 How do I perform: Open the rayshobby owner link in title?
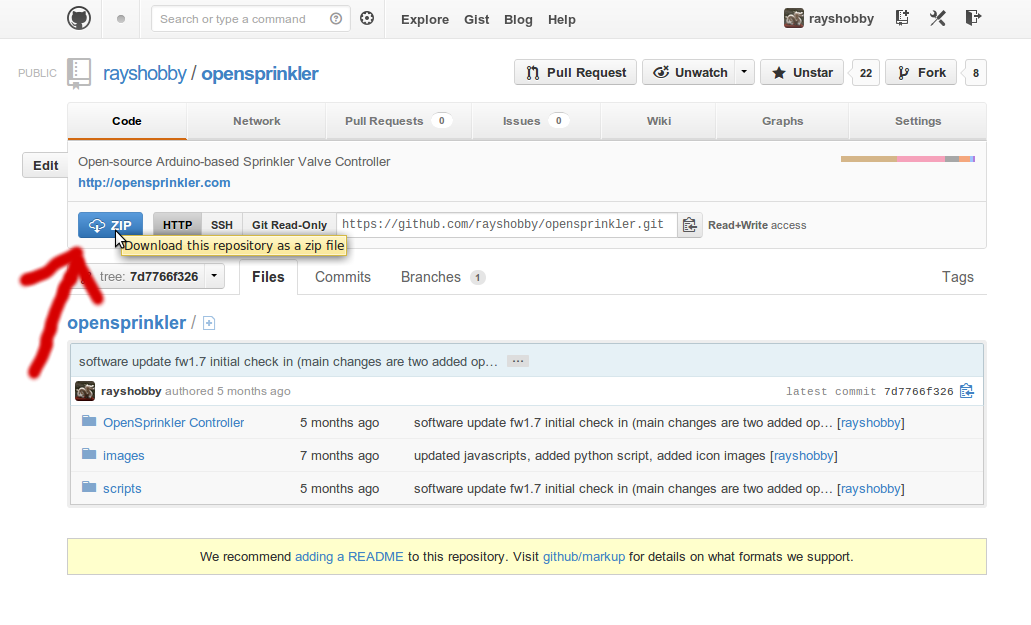point(145,73)
